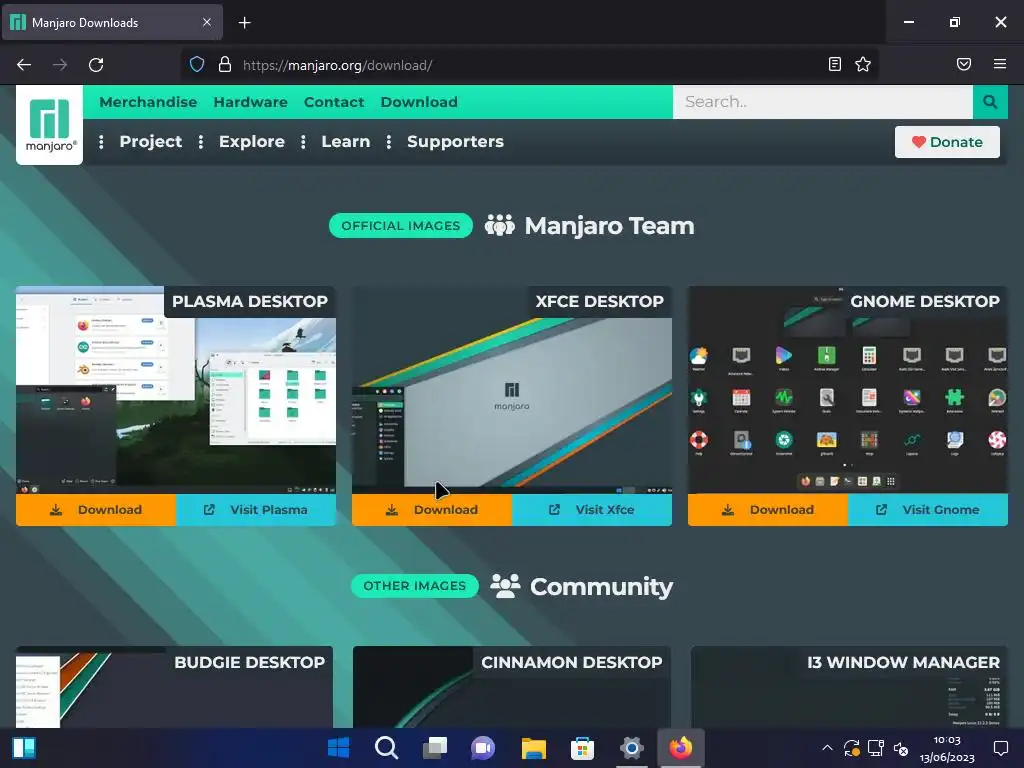Download the Xfce Desktop image
Image resolution: width=1024 pixels, height=768 pixels.
tap(432, 510)
